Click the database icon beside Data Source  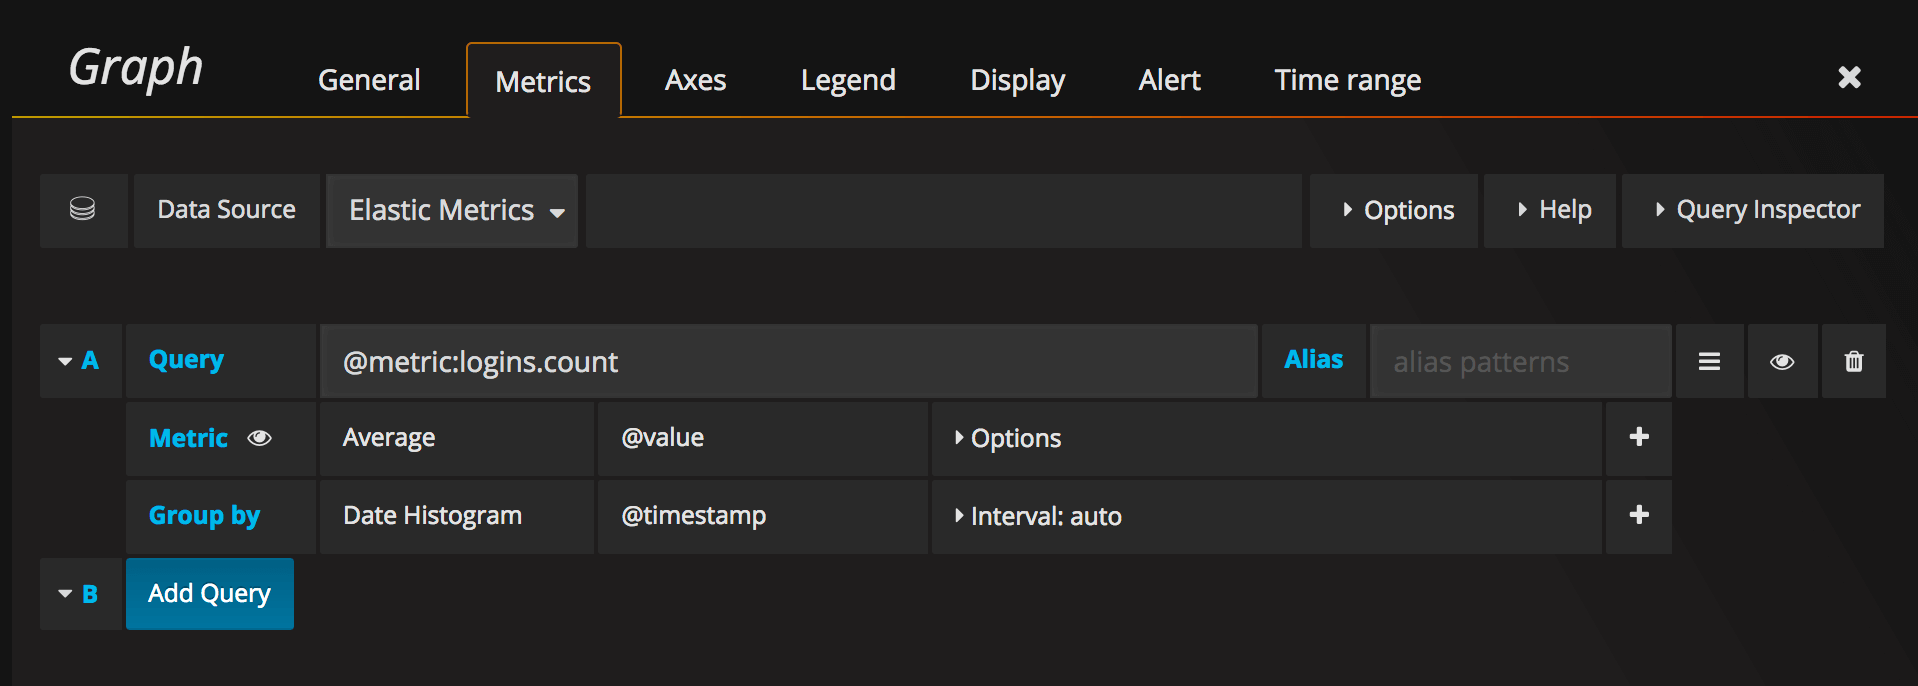coord(82,209)
